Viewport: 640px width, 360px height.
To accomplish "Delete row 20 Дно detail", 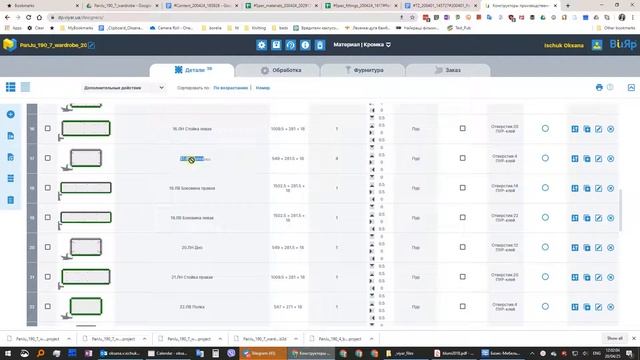I will [x=611, y=247].
